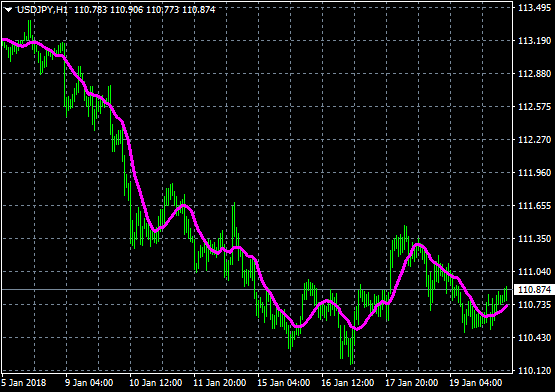Click the chart menu triangle beside USDJPY
Screen dimensions: 555x392
(8, 10)
